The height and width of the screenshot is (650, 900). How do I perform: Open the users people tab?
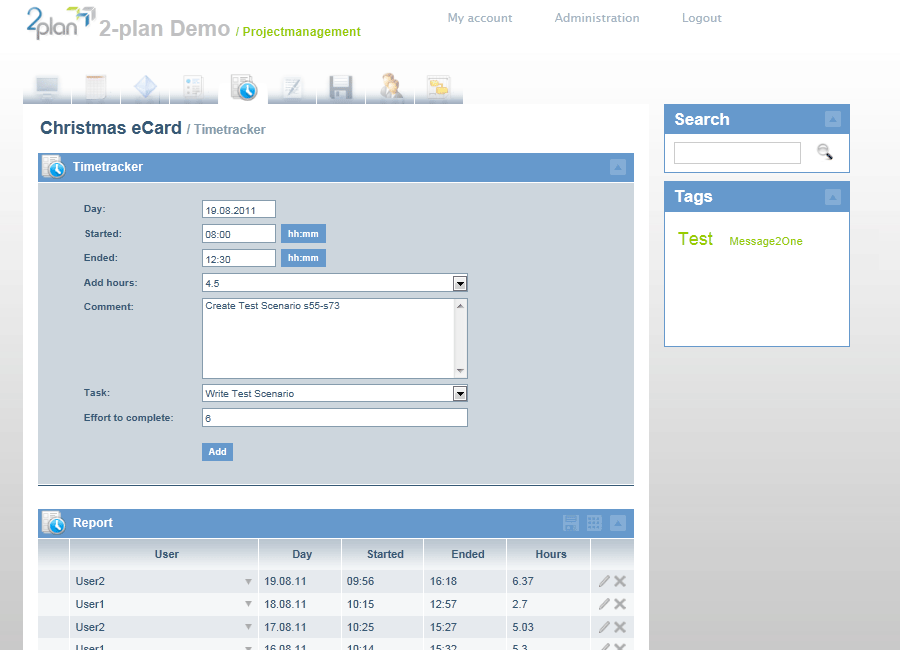point(390,88)
